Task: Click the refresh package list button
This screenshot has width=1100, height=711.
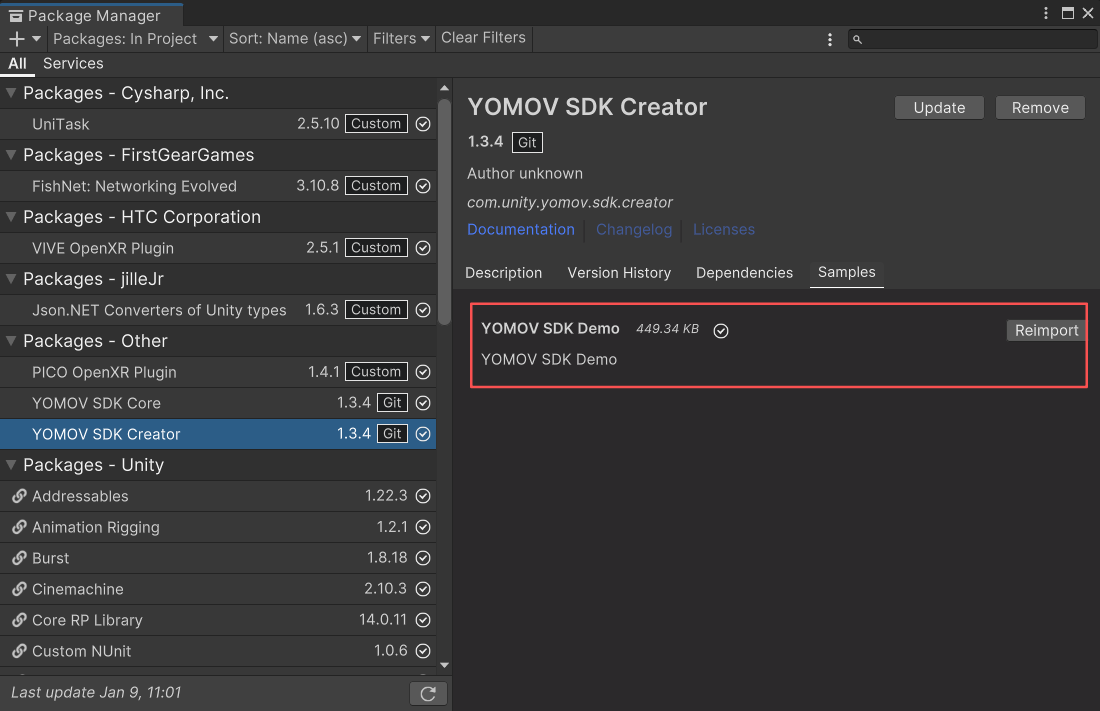Action: [428, 693]
